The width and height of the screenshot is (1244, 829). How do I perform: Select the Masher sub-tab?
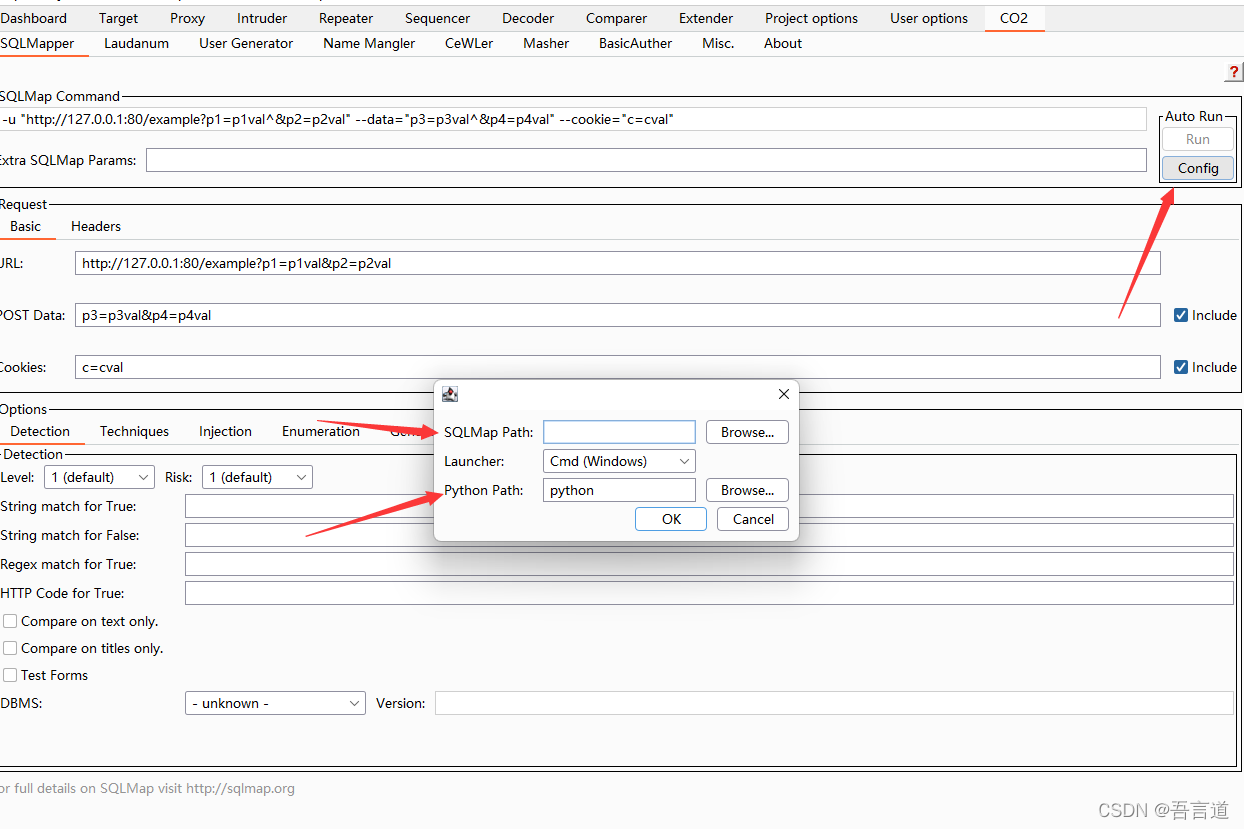point(546,43)
